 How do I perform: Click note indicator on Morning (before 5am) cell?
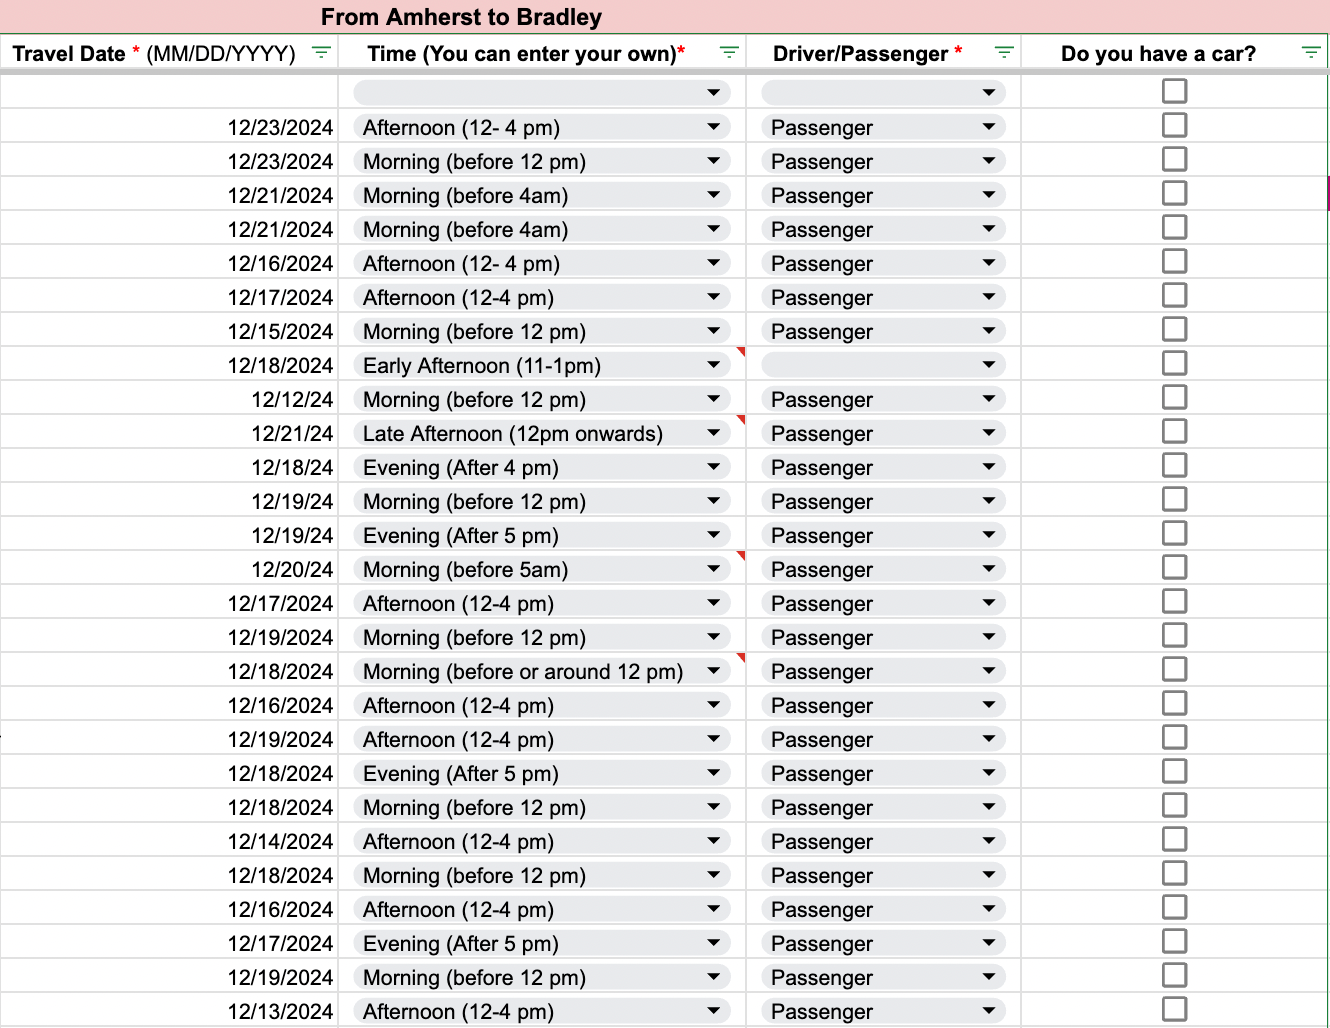point(741,555)
